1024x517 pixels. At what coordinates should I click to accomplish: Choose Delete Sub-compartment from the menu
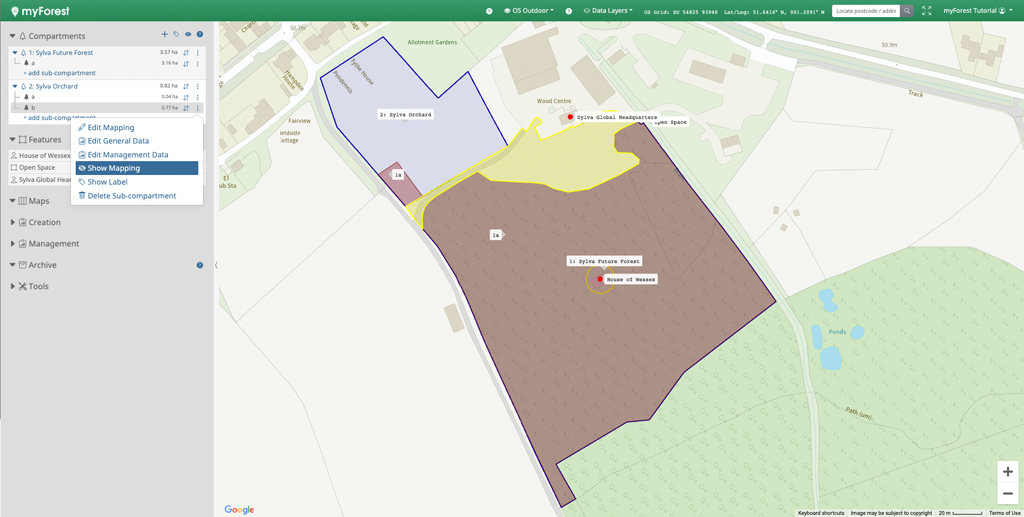tap(131, 196)
